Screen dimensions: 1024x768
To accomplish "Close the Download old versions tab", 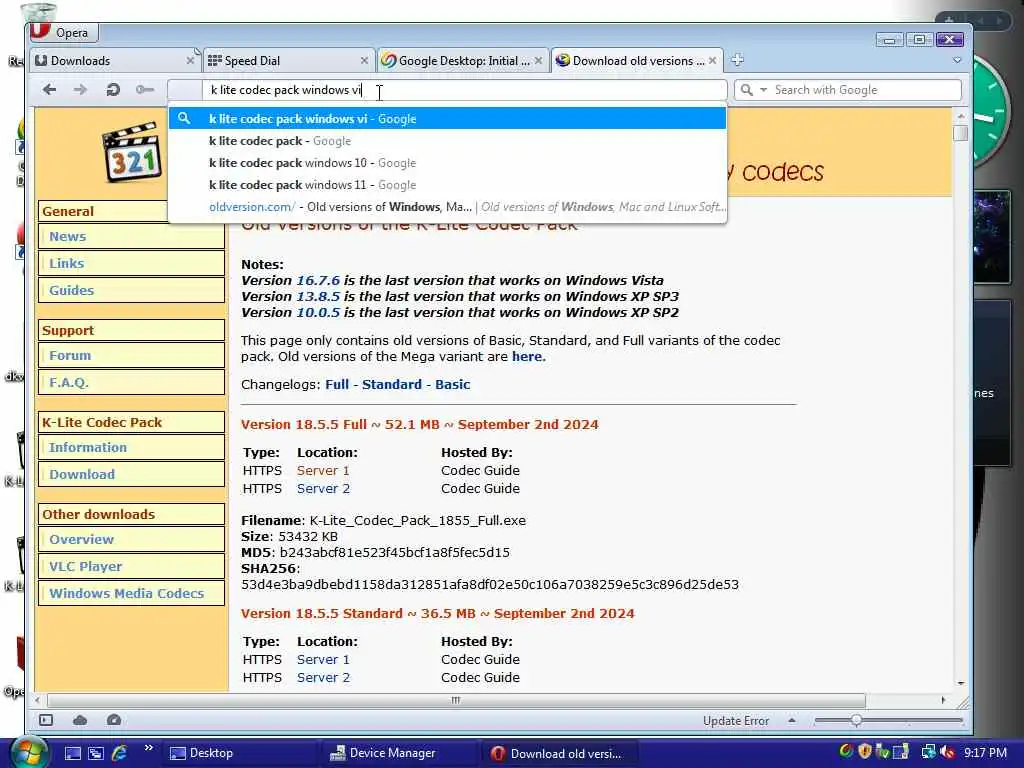I will tap(712, 61).
